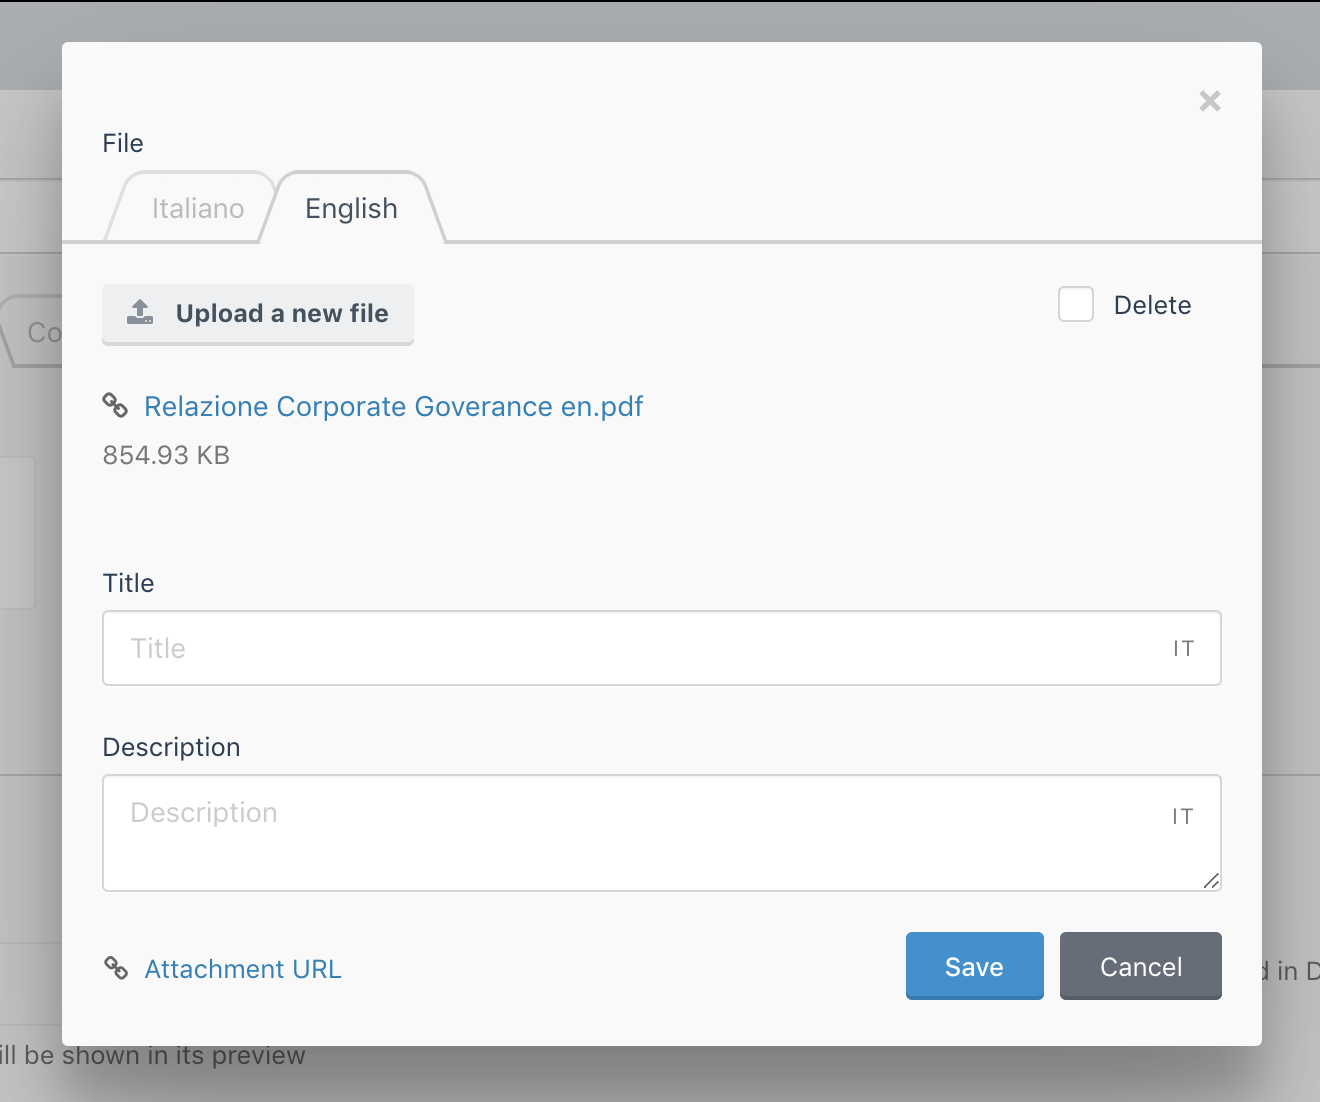Image resolution: width=1320 pixels, height=1102 pixels.
Task: Click the resize handle of the Description textarea
Action: coord(1212,881)
